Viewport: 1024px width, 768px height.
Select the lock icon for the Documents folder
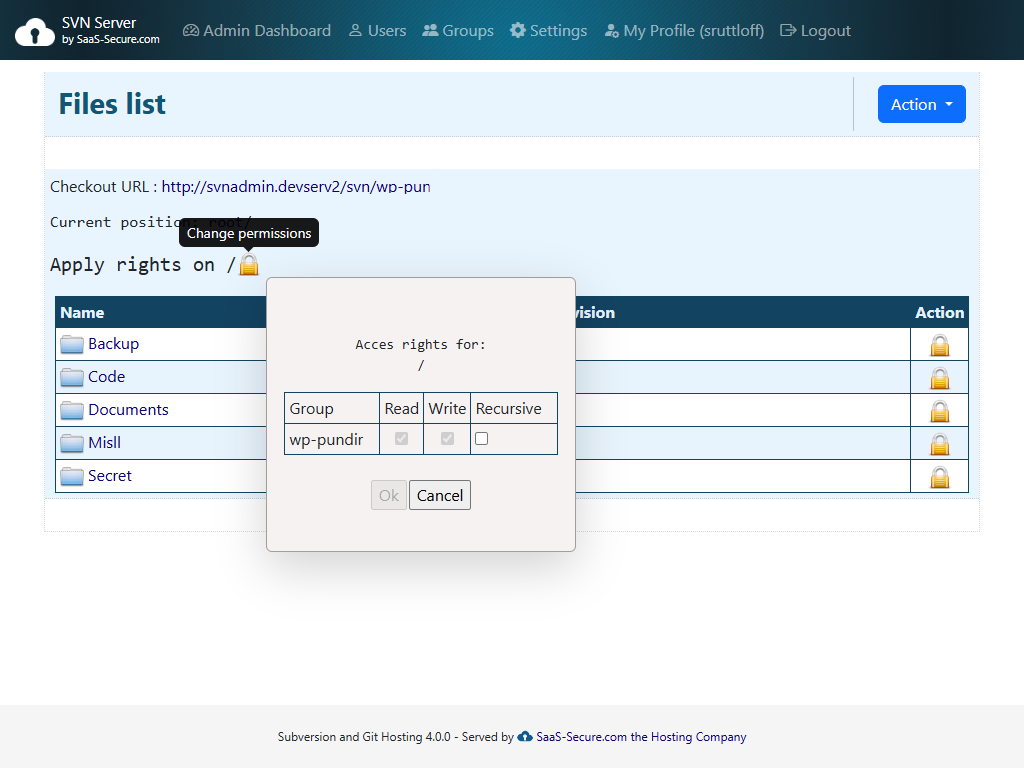[939, 411]
